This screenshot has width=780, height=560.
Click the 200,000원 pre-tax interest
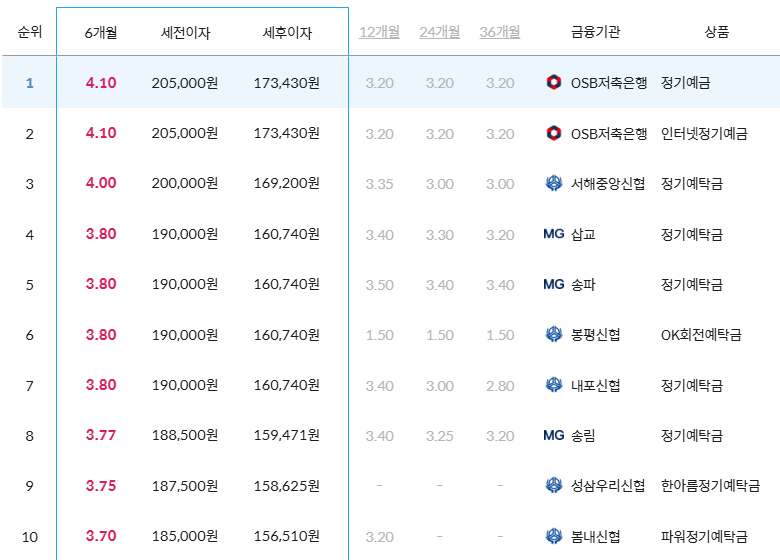185,184
